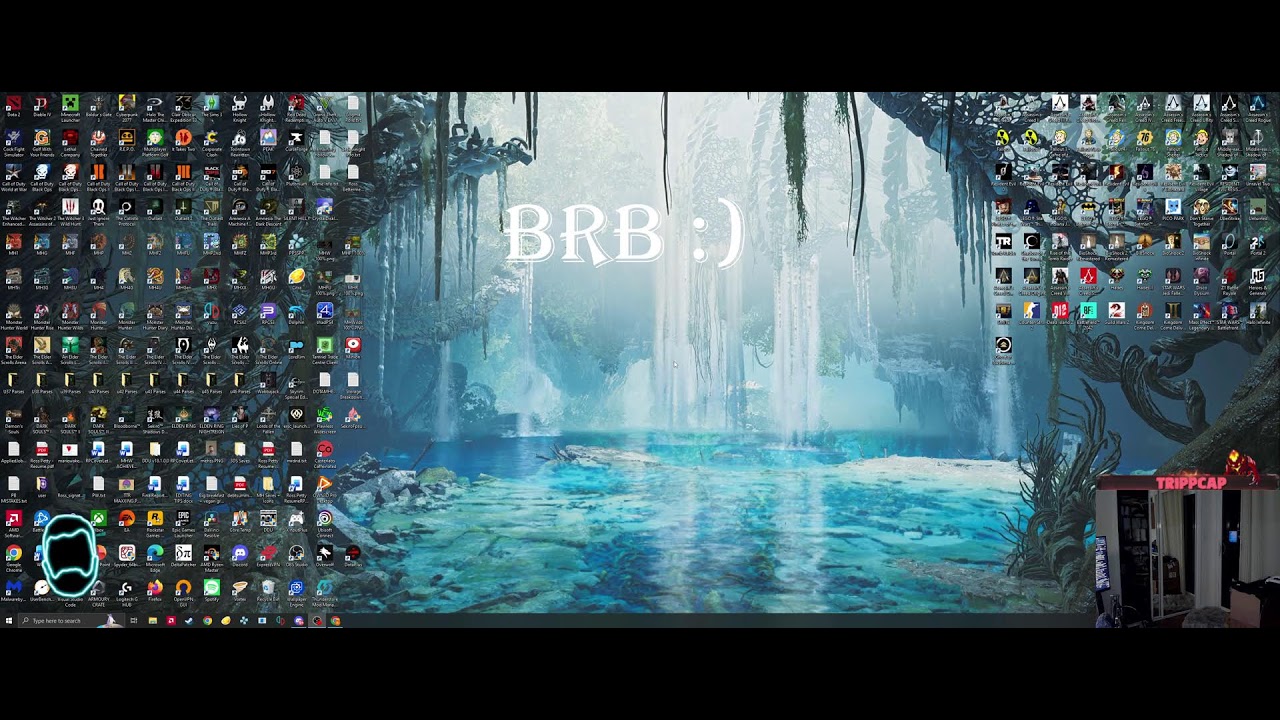Image resolution: width=1280 pixels, height=720 pixels.
Task: Select the OBS Studio icon
Action: click(296, 556)
